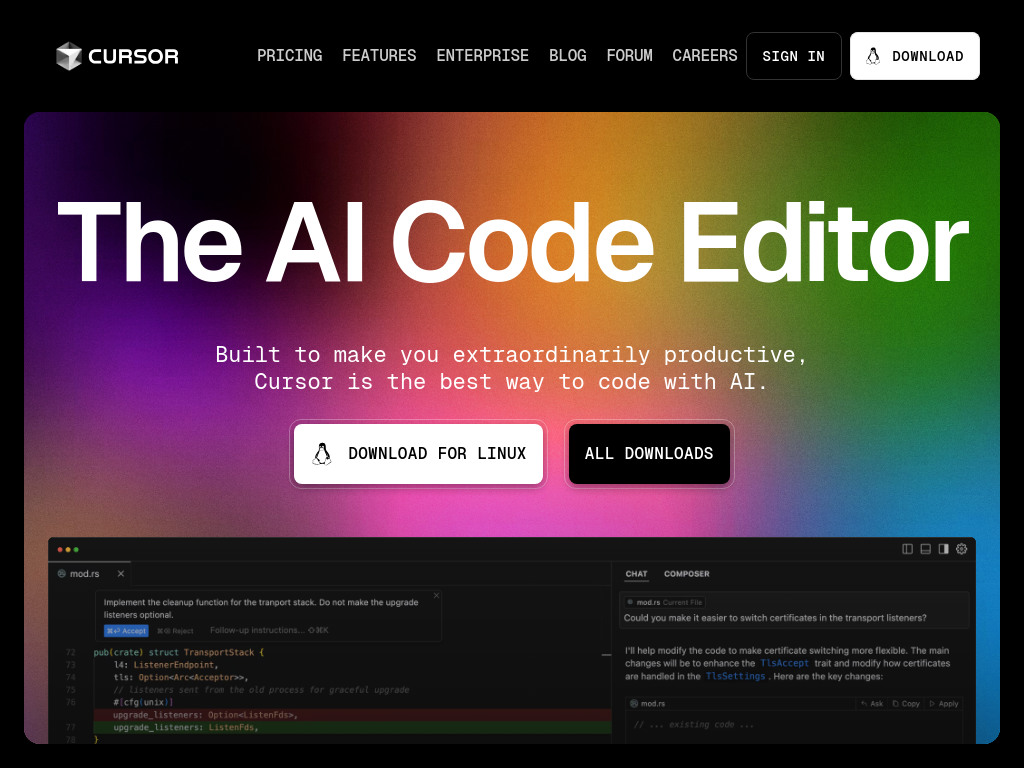This screenshot has width=1024, height=768.
Task: Open the Enterprise menu item
Action: pos(483,56)
